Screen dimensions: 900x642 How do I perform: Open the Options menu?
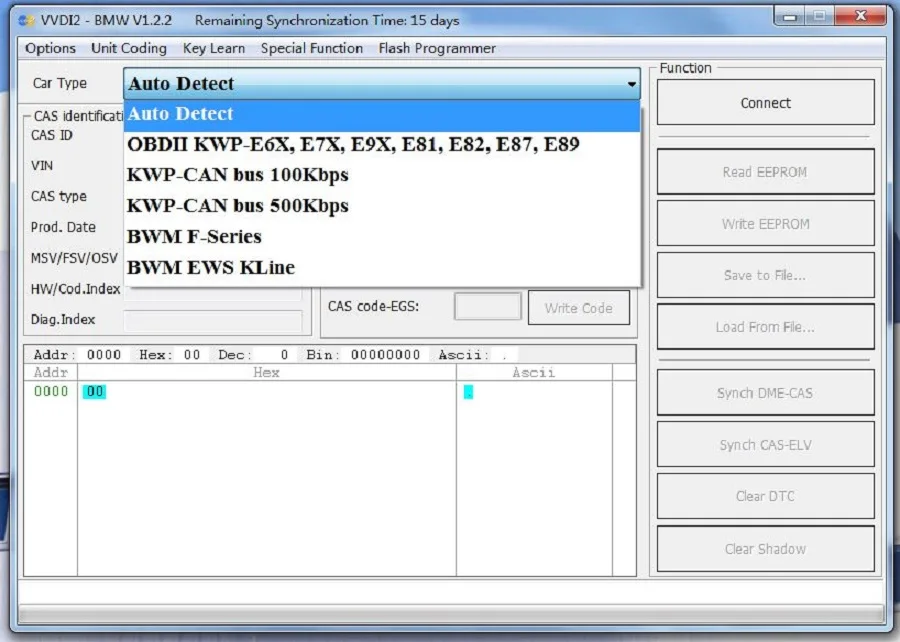(x=50, y=48)
